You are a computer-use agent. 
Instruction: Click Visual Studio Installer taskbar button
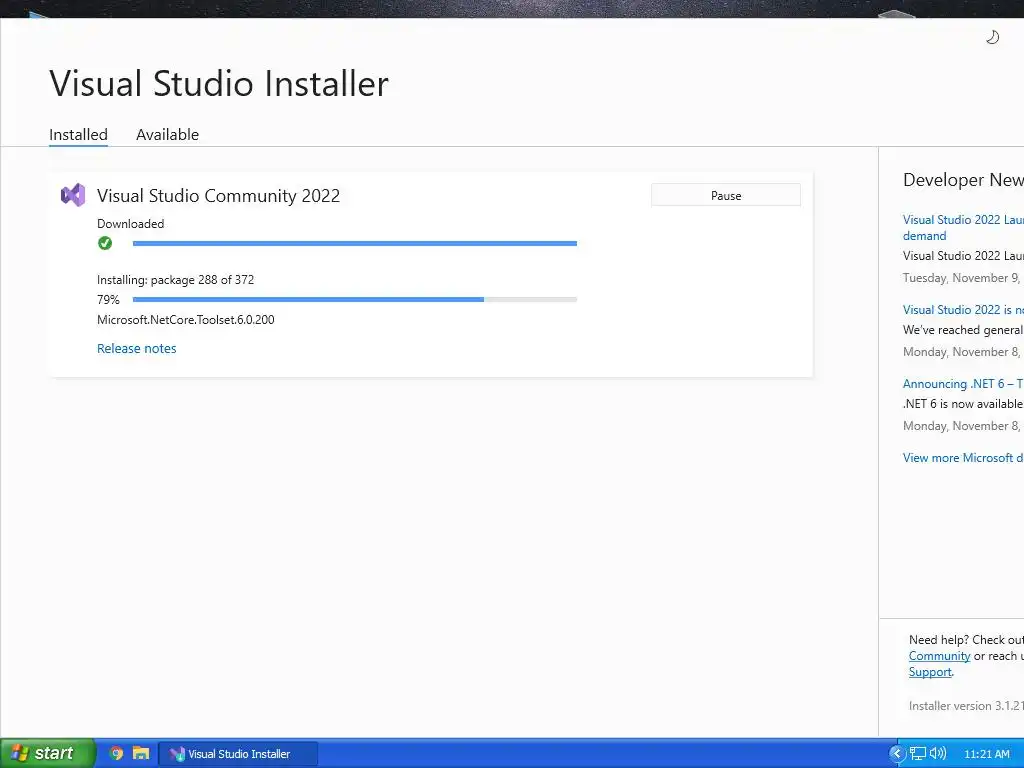(239, 754)
